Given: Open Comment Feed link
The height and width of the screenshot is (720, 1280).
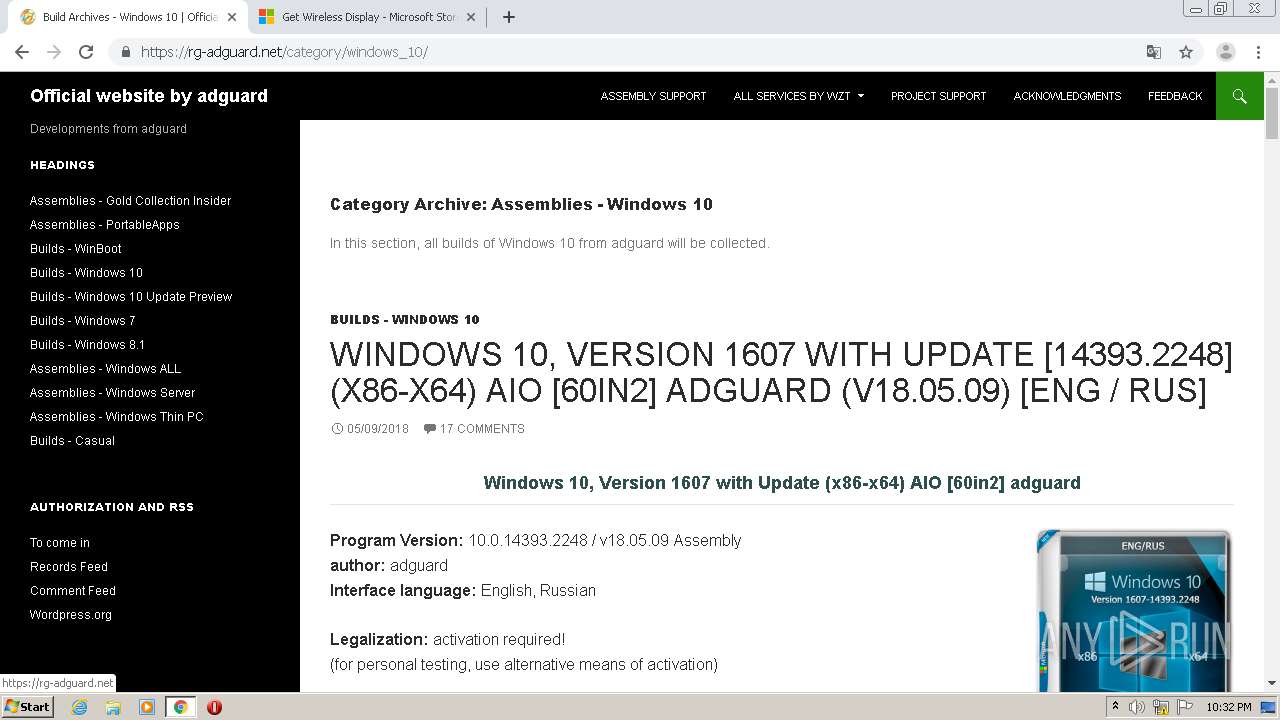Looking at the screenshot, I should pos(73,591).
